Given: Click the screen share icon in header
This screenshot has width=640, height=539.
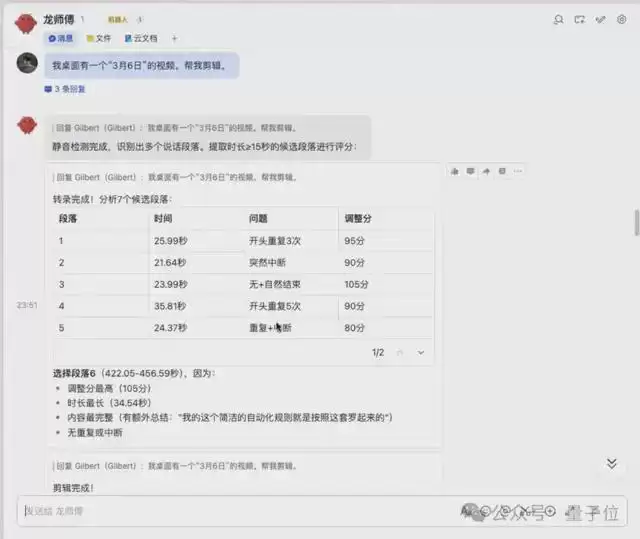Looking at the screenshot, I should (580, 19).
